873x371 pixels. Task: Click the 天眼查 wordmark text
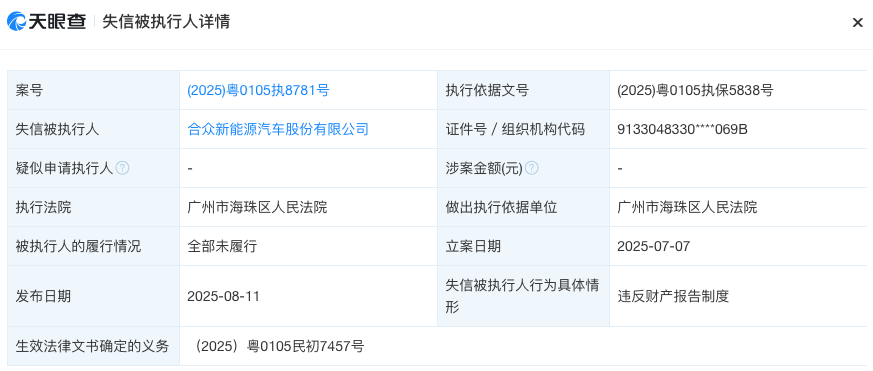coord(57,22)
